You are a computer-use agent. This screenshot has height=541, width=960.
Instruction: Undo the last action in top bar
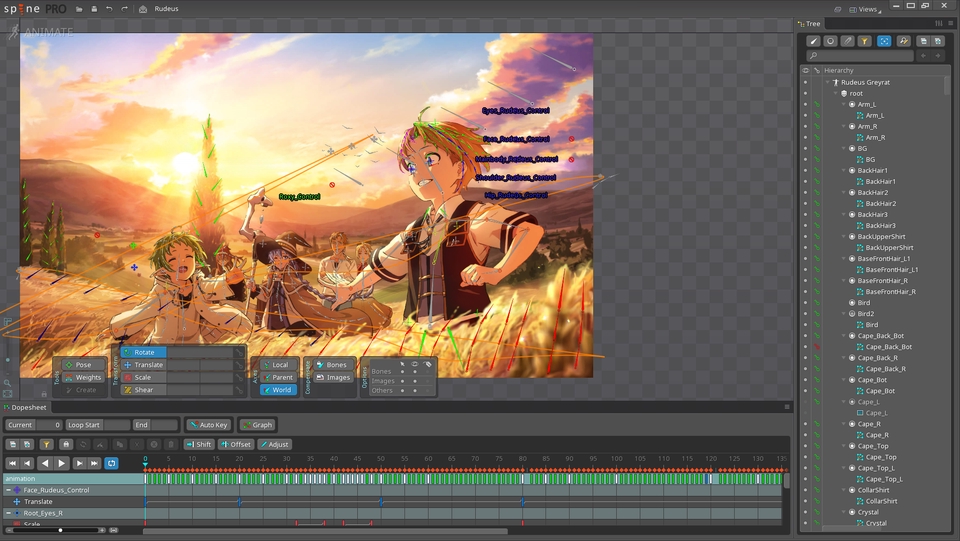tap(109, 9)
